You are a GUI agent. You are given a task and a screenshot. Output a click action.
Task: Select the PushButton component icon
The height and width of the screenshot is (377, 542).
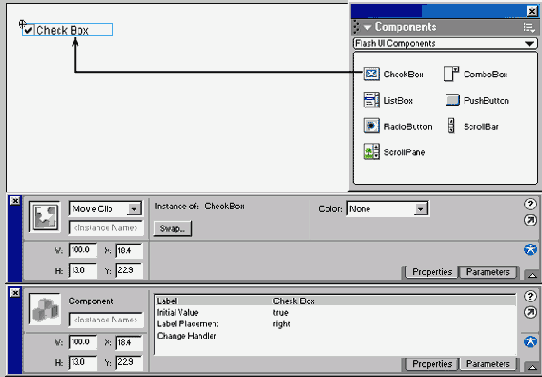(452, 100)
